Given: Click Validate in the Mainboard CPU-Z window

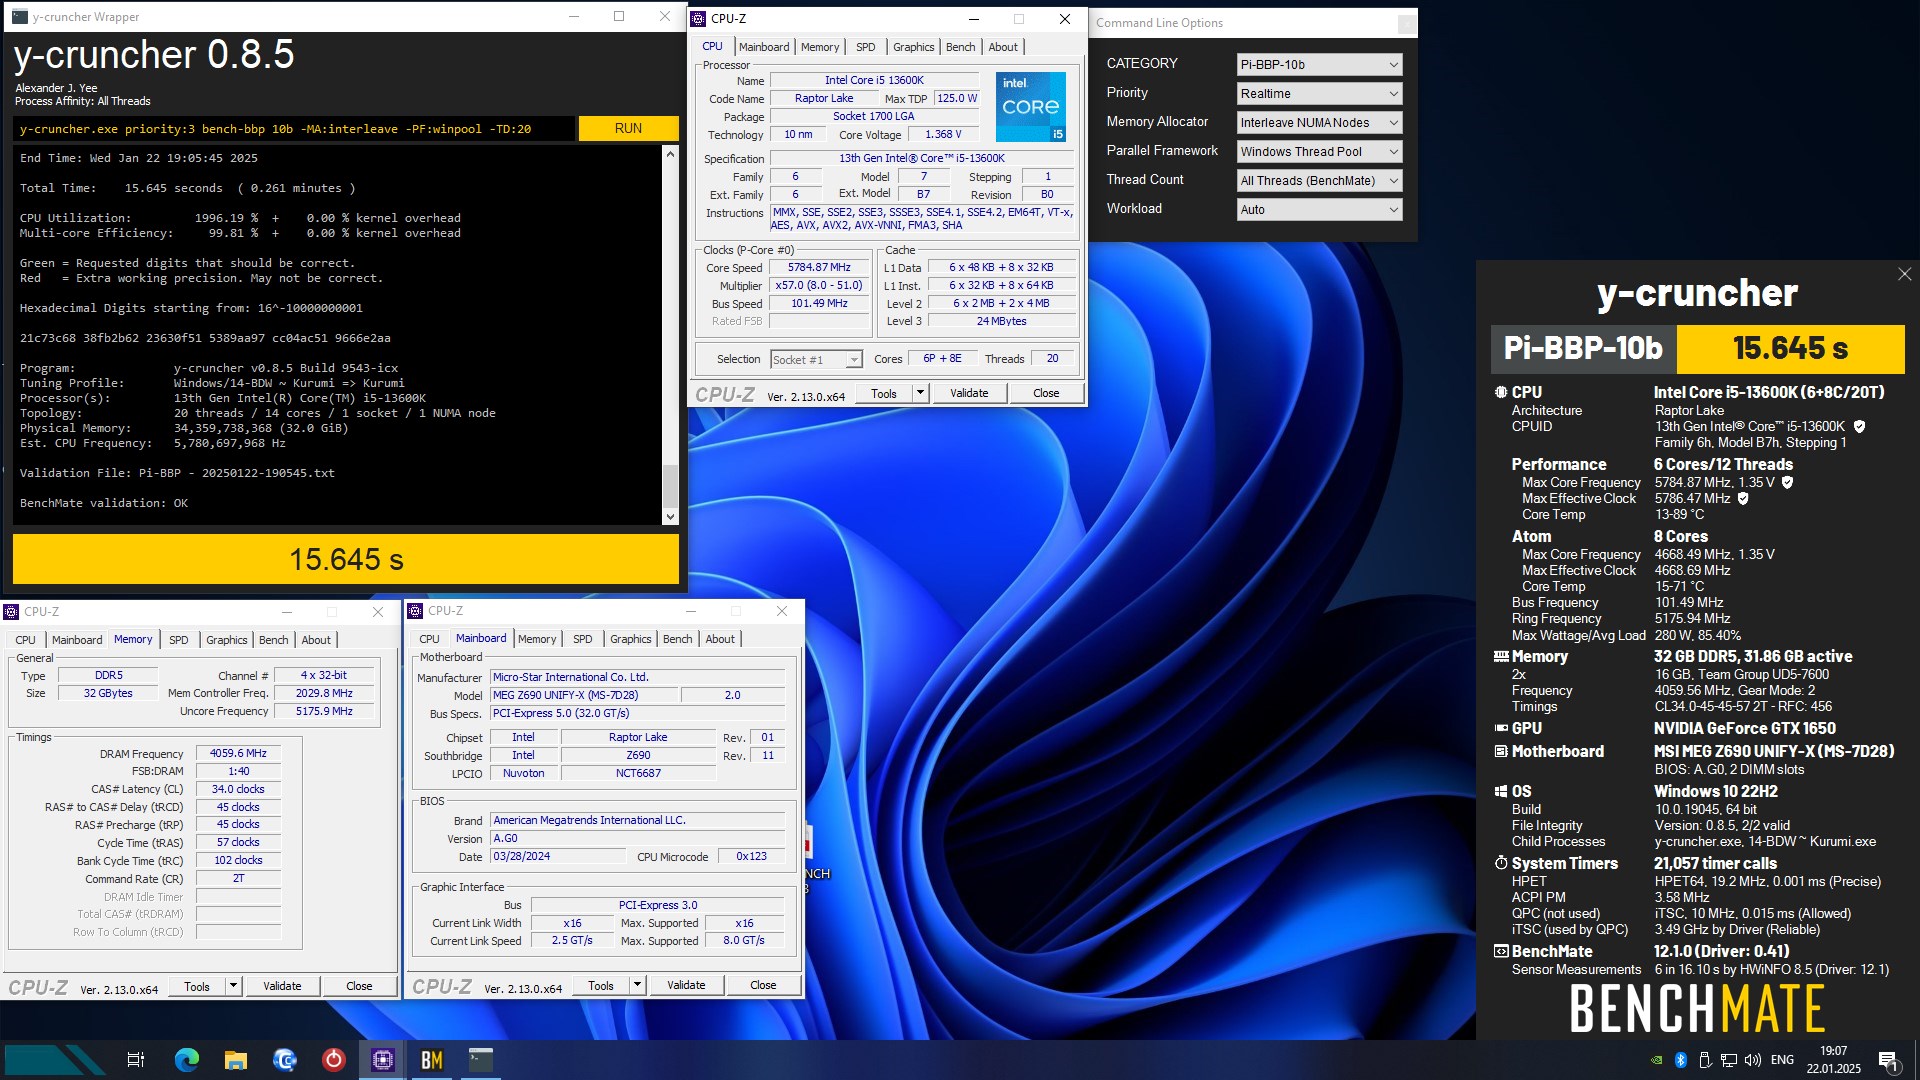Looking at the screenshot, I should (x=686, y=985).
